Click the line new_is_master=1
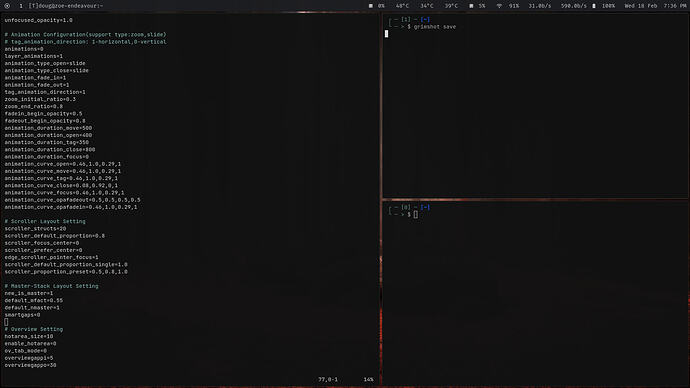This screenshot has height=388, width=690. pyautogui.click(x=29, y=293)
